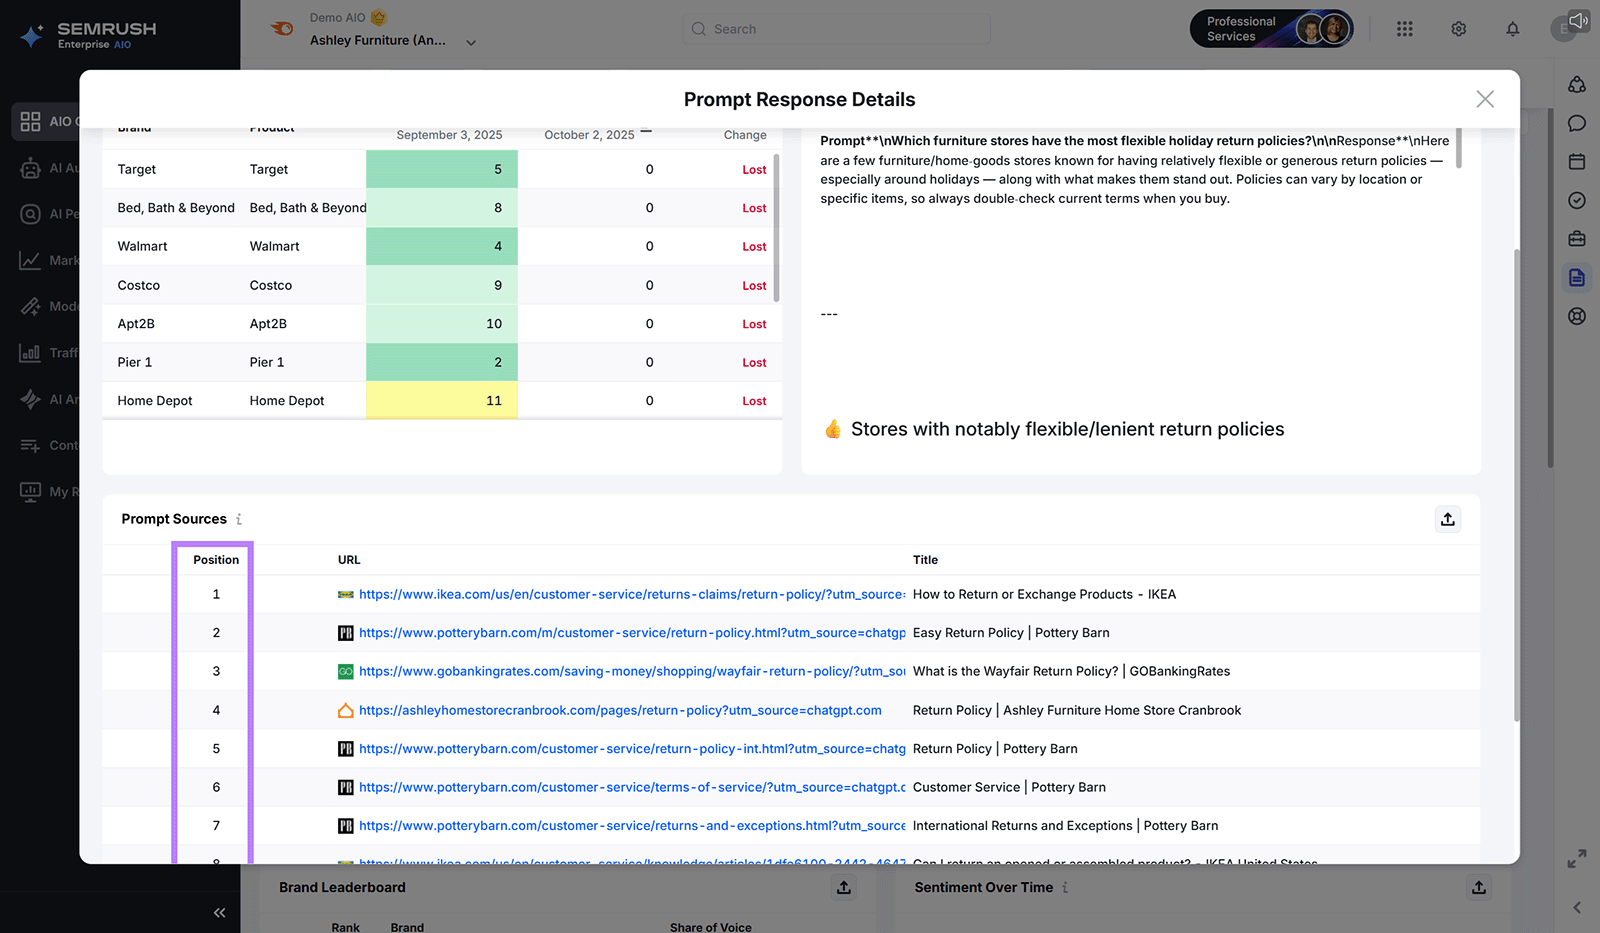Click the Stores with notably flexible return policies heading
Screen dimensions: 1600x933
pos(1067,429)
